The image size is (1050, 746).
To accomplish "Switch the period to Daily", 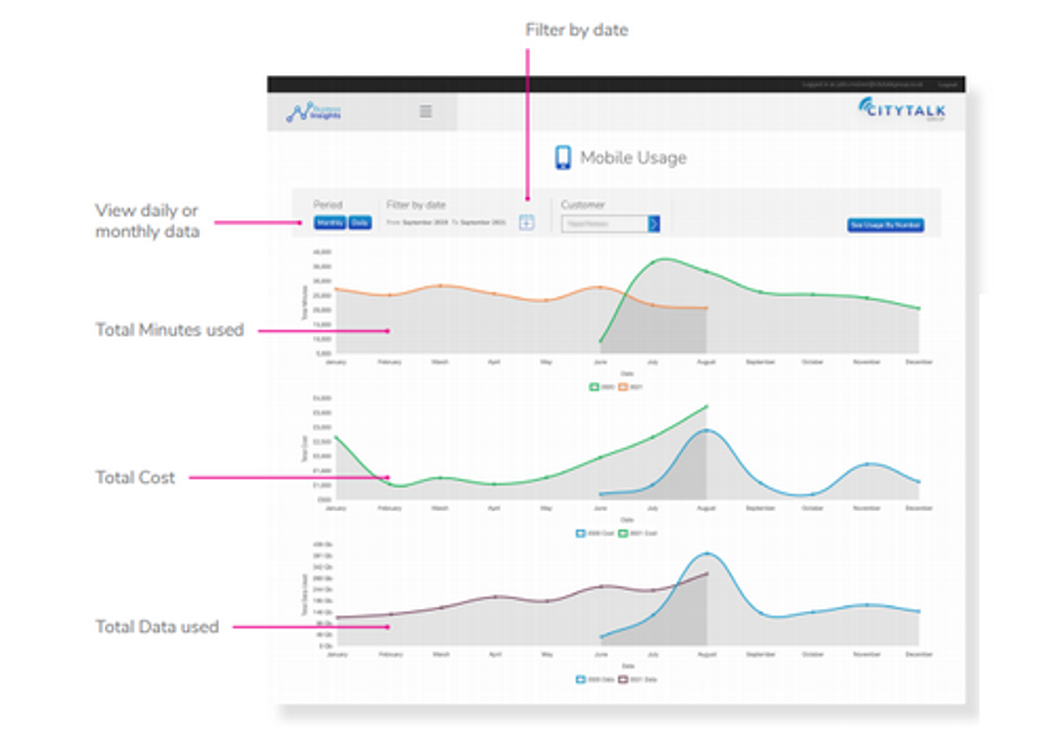I will point(360,223).
